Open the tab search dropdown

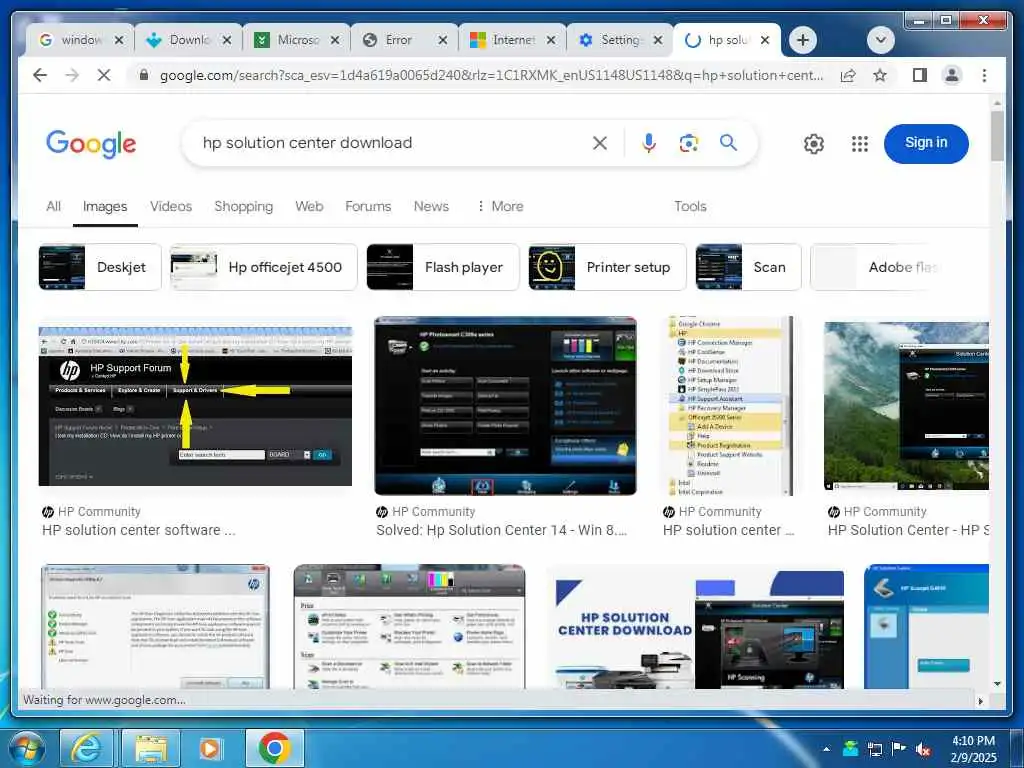tap(880, 40)
